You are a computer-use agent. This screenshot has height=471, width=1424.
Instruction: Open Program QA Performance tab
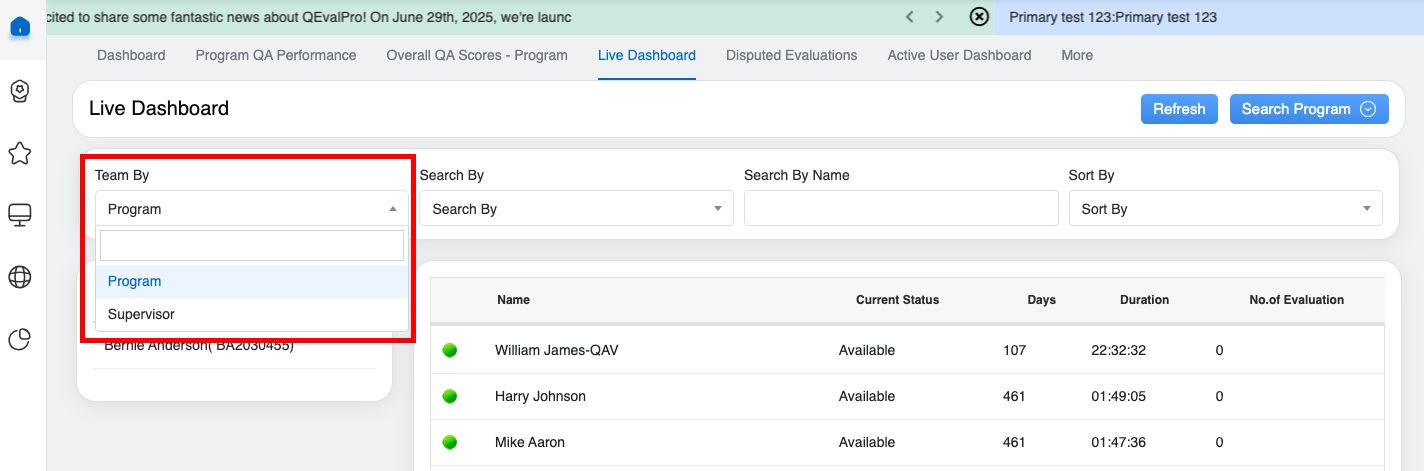click(x=275, y=56)
